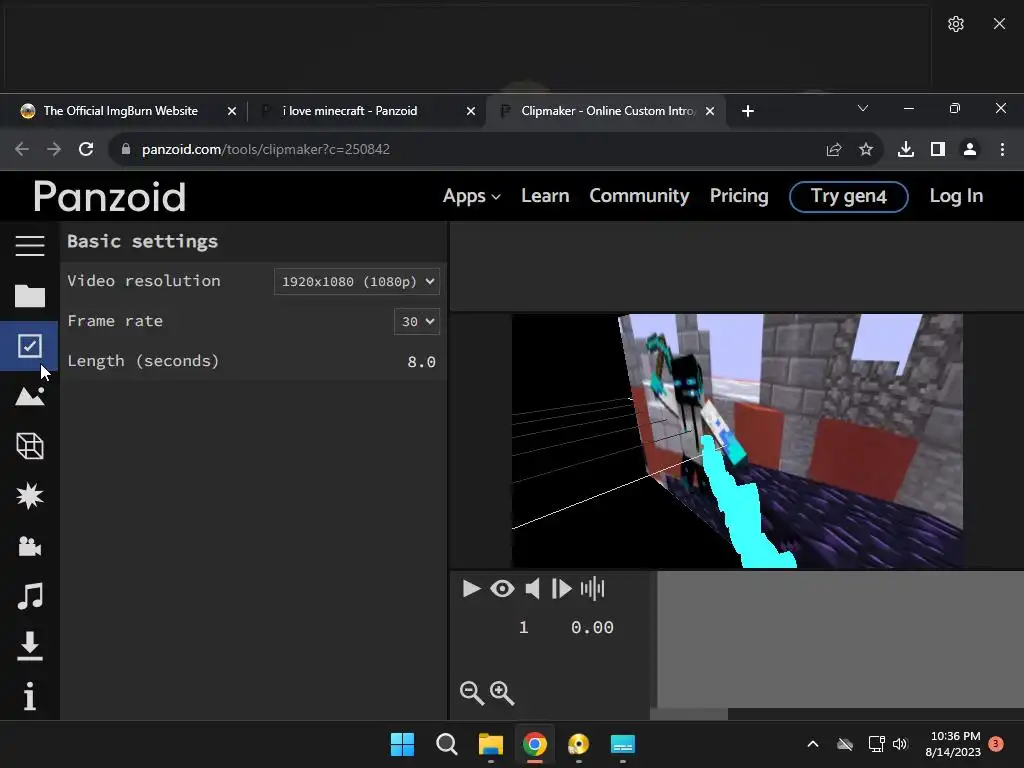This screenshot has height=768, width=1024.
Task: Play the clip preview
Action: pos(471,588)
